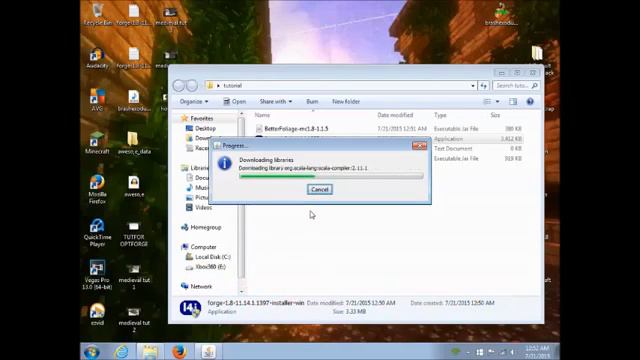Open the AVG desktop shortcut
Image resolution: width=640 pixels, height=360 pixels.
[97, 100]
